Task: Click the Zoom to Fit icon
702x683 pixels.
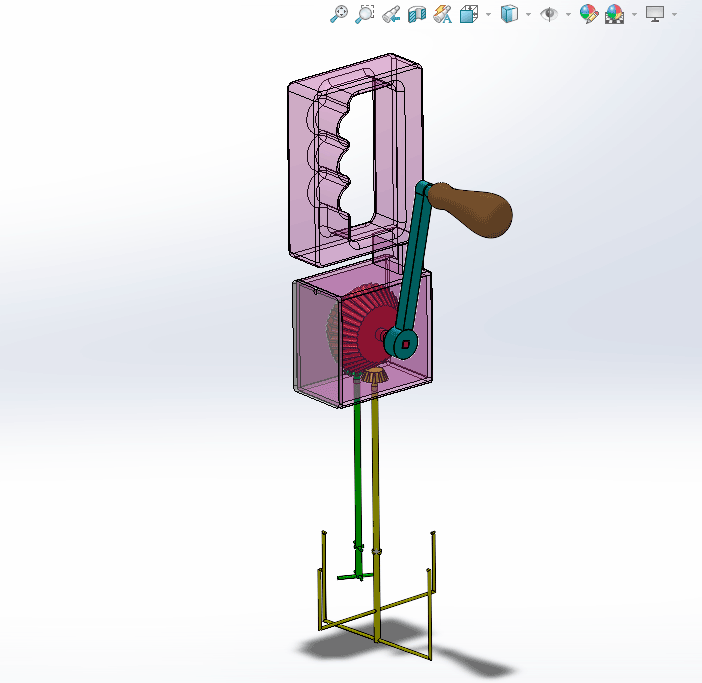Action: [339, 14]
